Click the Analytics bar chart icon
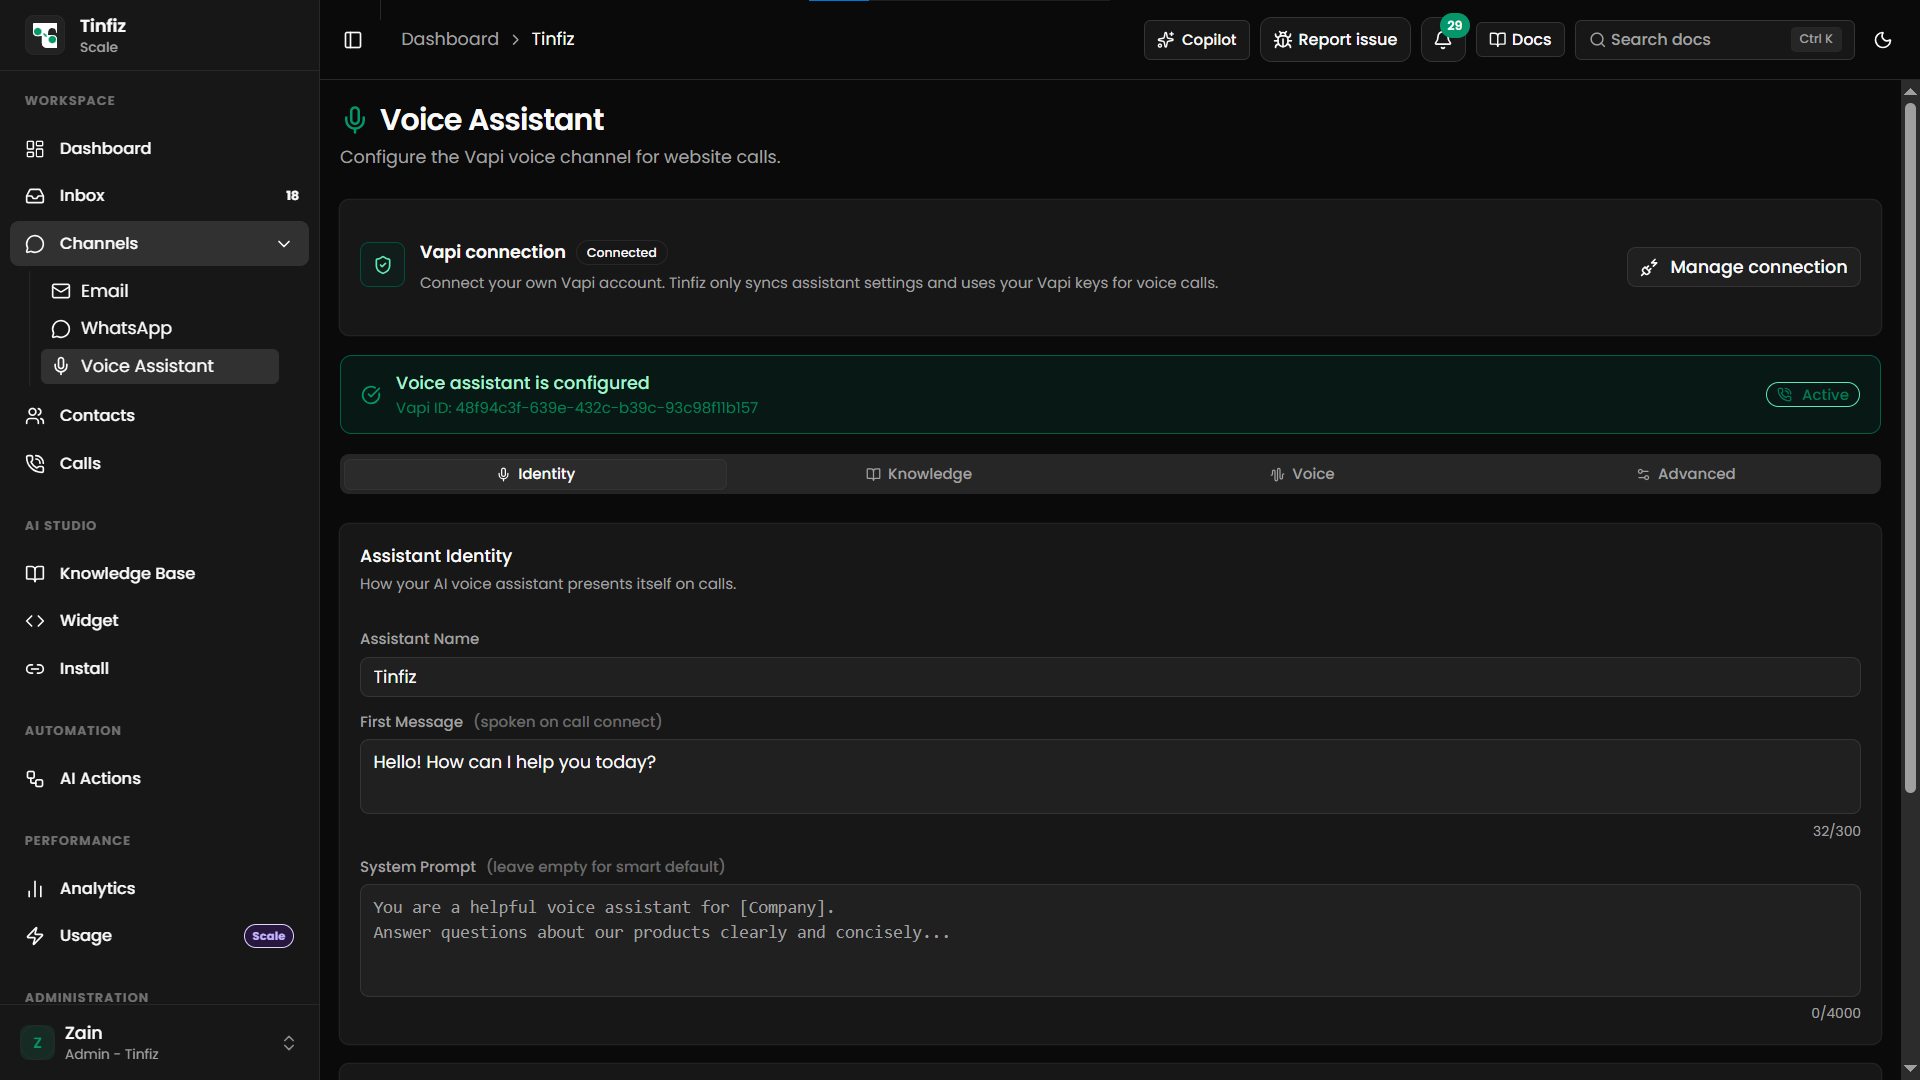1920x1080 pixels. [35, 889]
